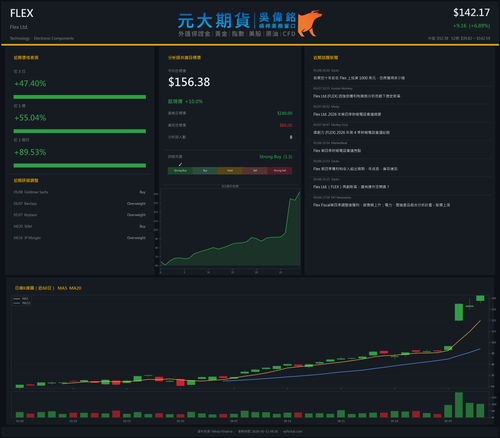
Task: Click the +89.53% performance value
Action: pos(30,152)
